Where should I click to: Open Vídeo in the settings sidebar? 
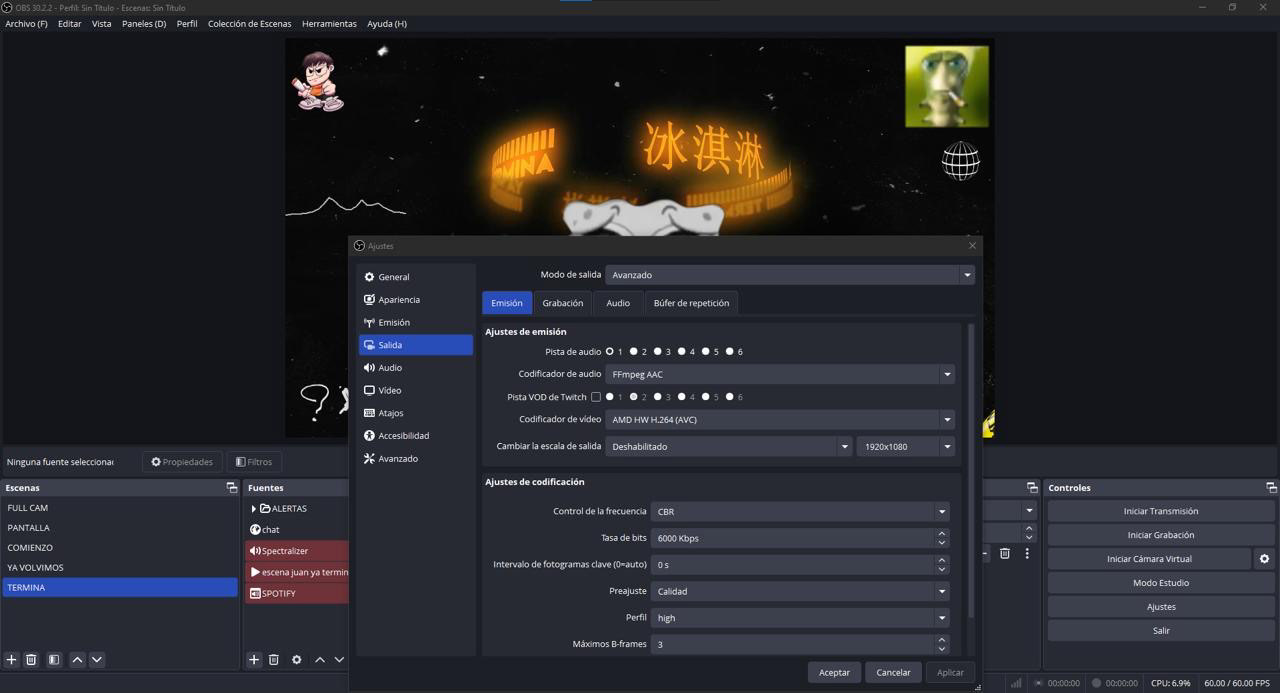pos(415,390)
